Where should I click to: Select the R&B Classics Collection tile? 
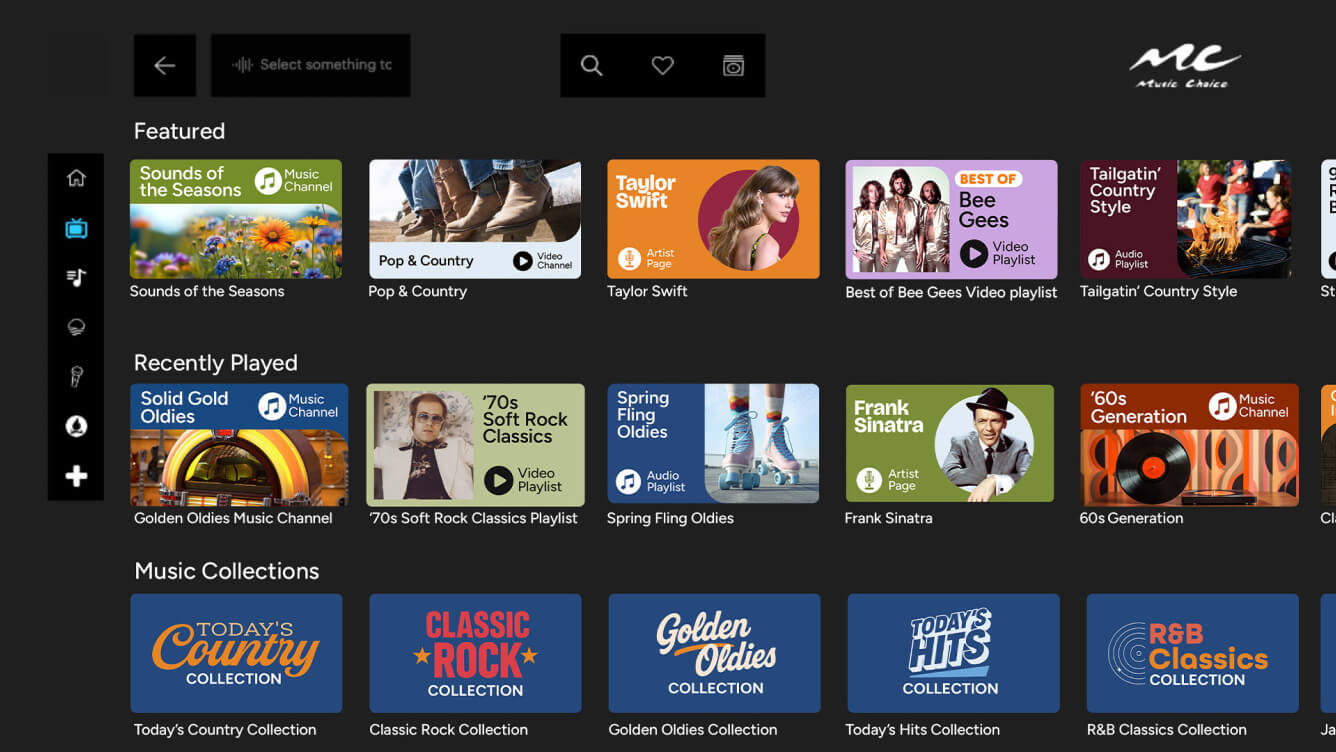[x=1192, y=653]
